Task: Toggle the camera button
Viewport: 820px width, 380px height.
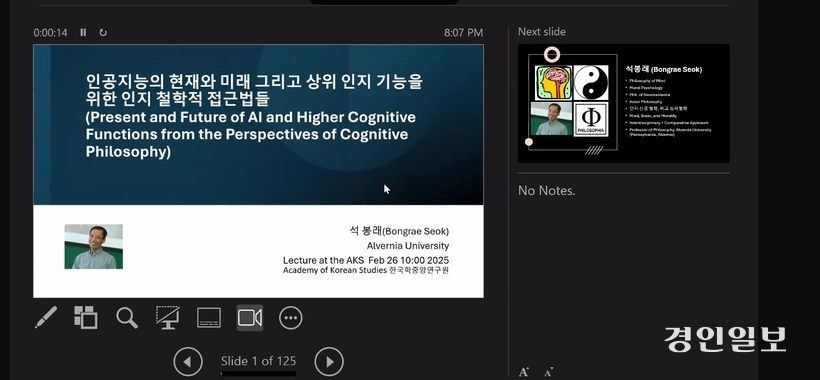Action: tap(249, 318)
